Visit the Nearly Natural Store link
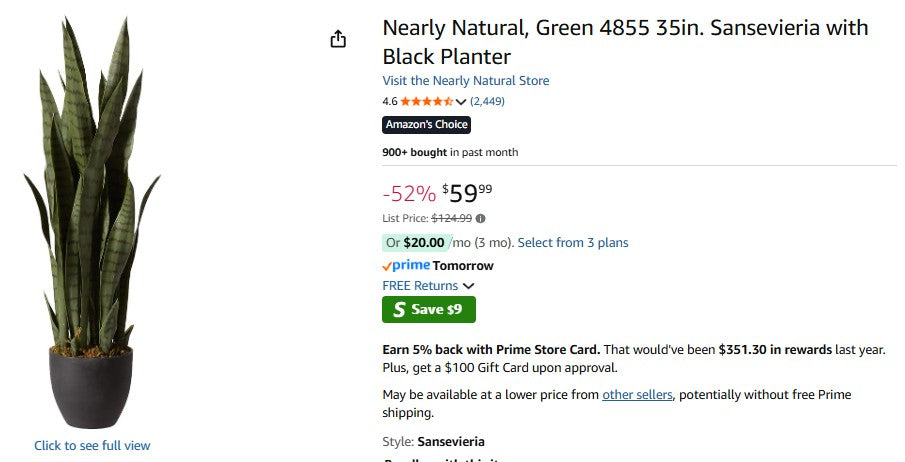This screenshot has width=905, height=462. [x=465, y=81]
